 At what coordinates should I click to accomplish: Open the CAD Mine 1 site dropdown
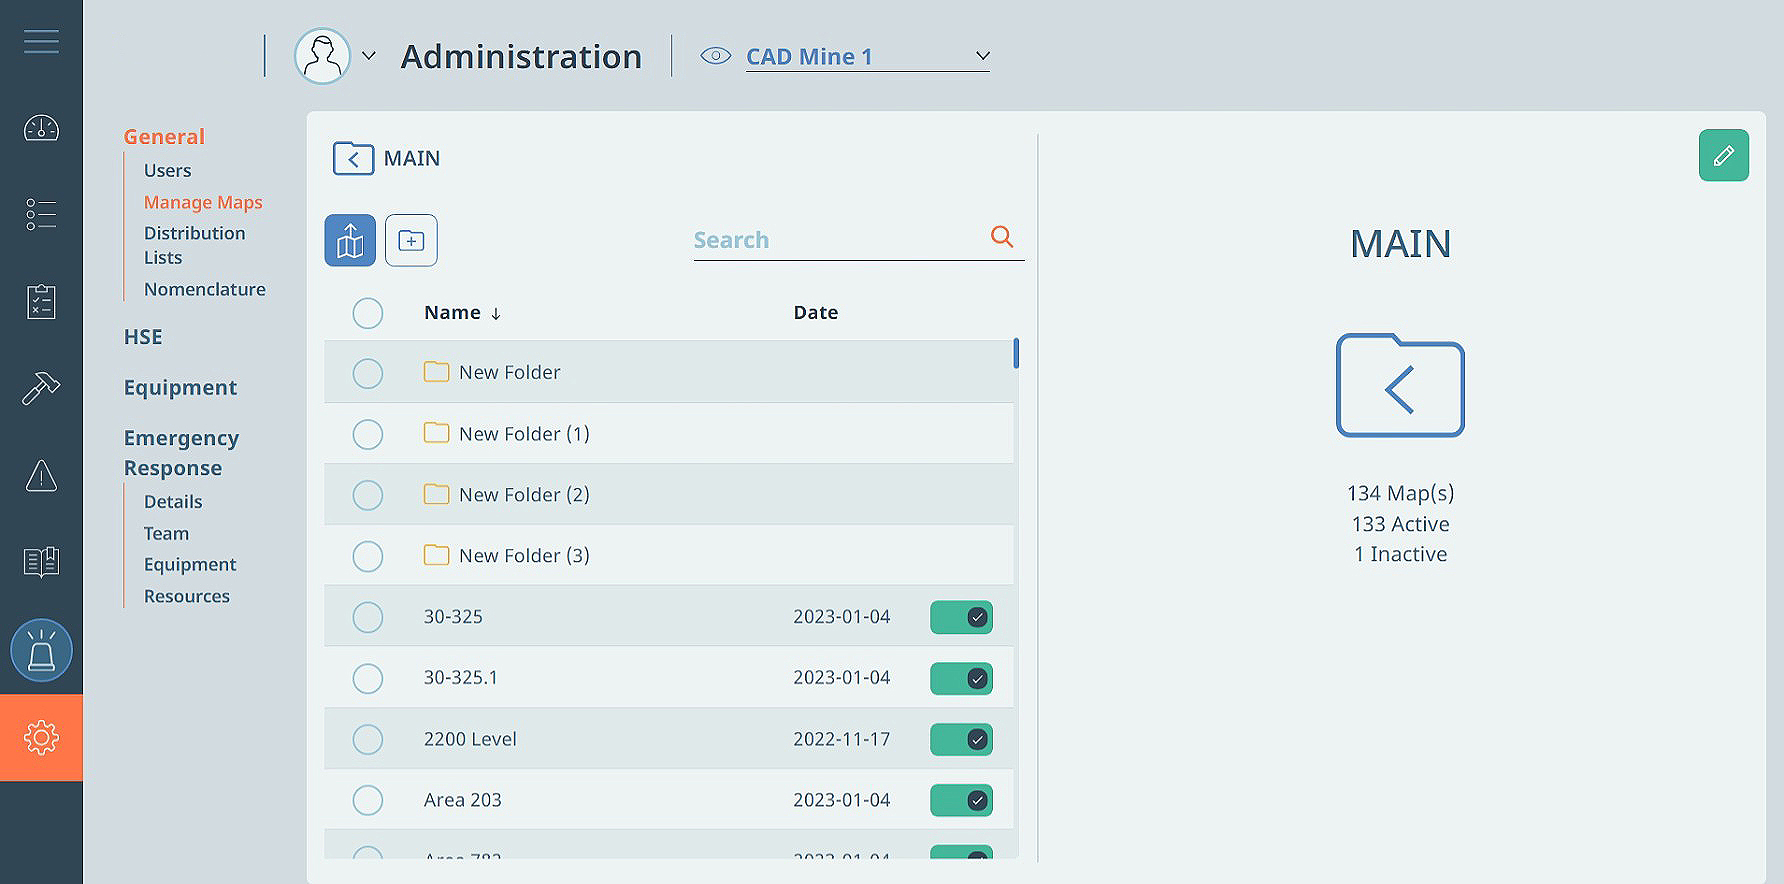tap(867, 56)
